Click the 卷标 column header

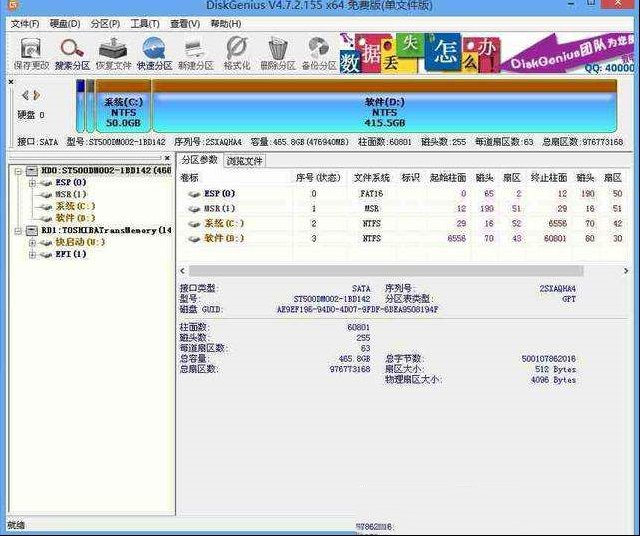click(189, 178)
